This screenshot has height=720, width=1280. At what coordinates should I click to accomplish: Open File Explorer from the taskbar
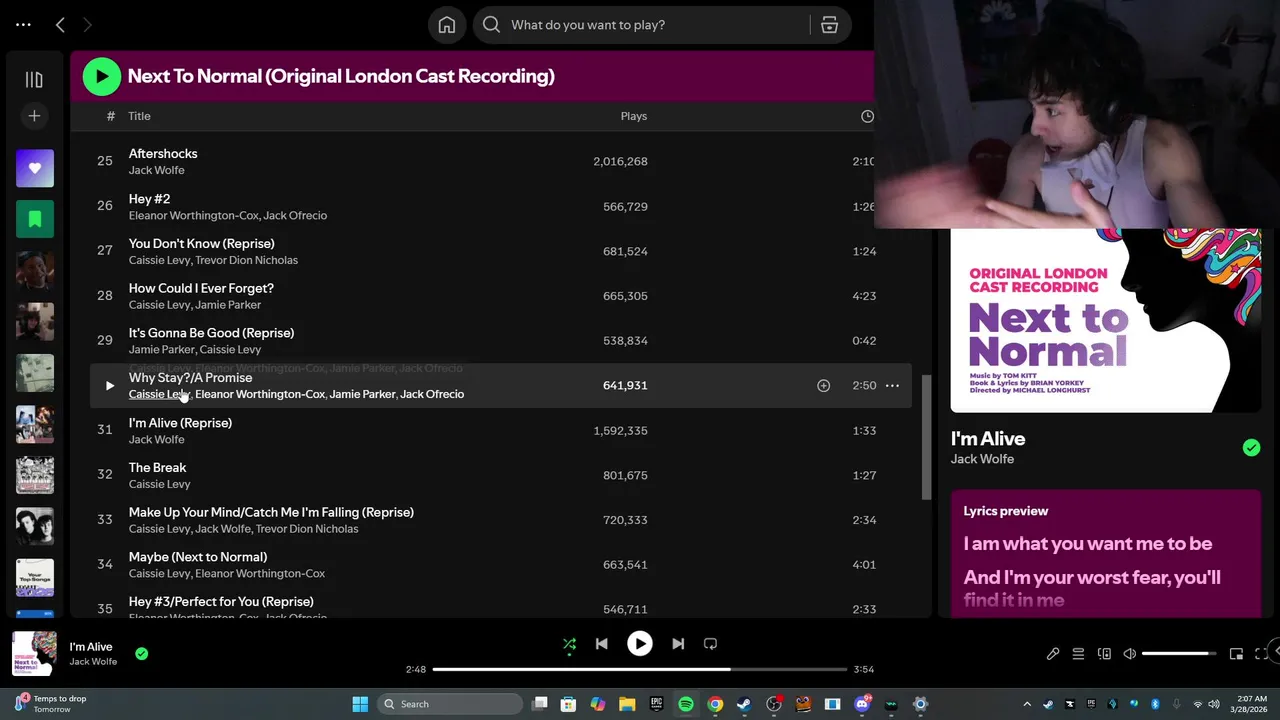(x=627, y=704)
